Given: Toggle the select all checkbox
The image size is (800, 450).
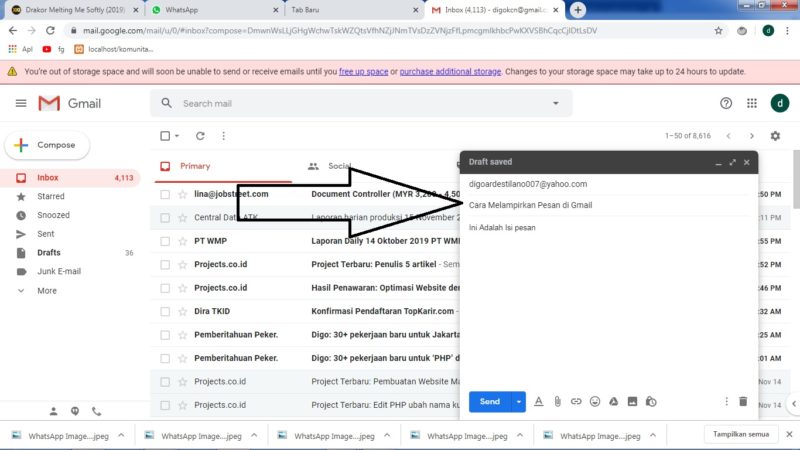Looking at the screenshot, I should 165,136.
